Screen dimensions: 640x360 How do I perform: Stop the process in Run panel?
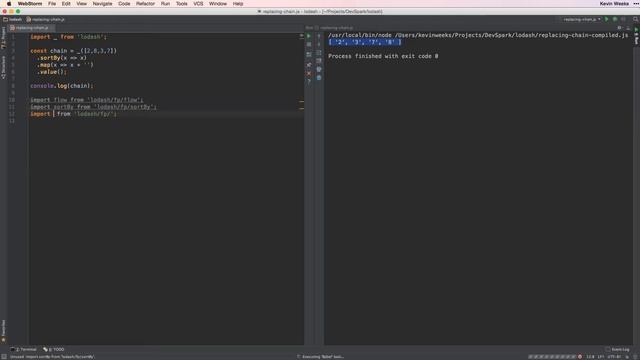coord(309,44)
